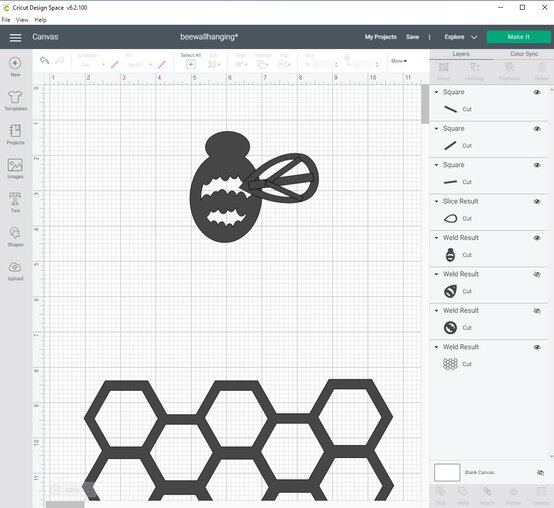The width and height of the screenshot is (554, 508).
Task: Click the Select All icon
Action: 190,64
